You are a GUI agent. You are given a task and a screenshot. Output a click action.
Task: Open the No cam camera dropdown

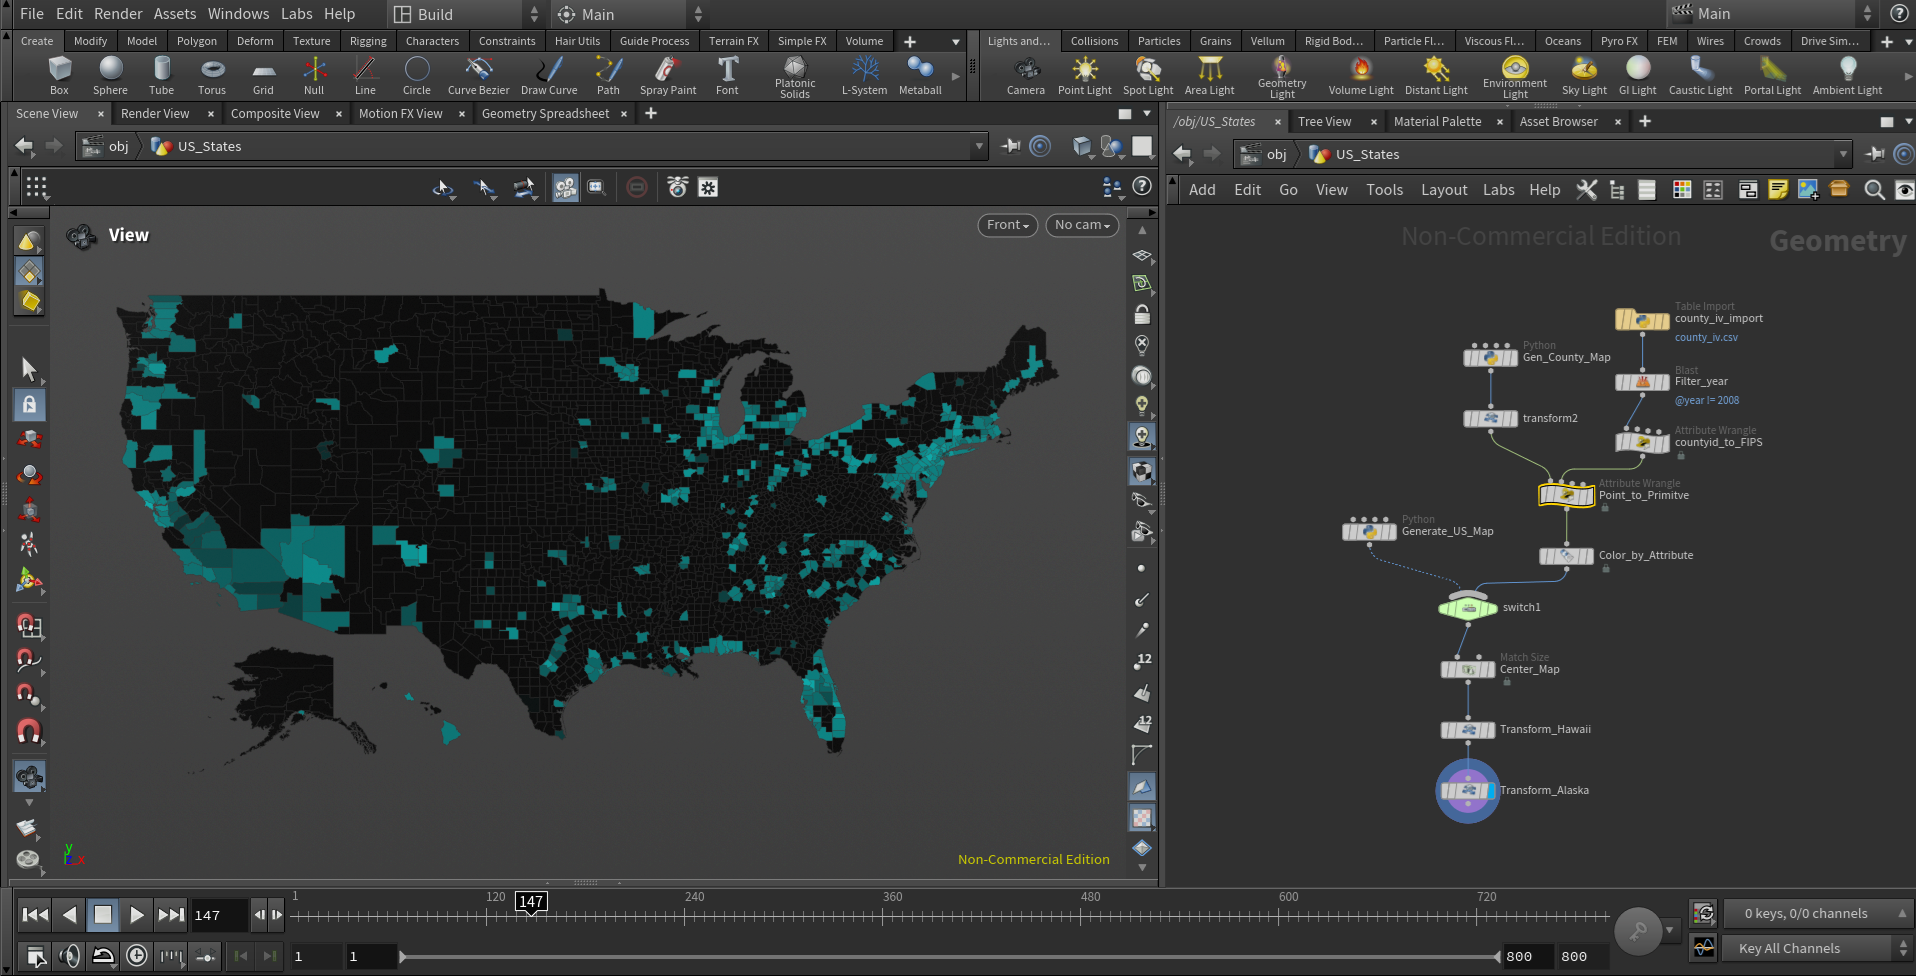[x=1082, y=225]
